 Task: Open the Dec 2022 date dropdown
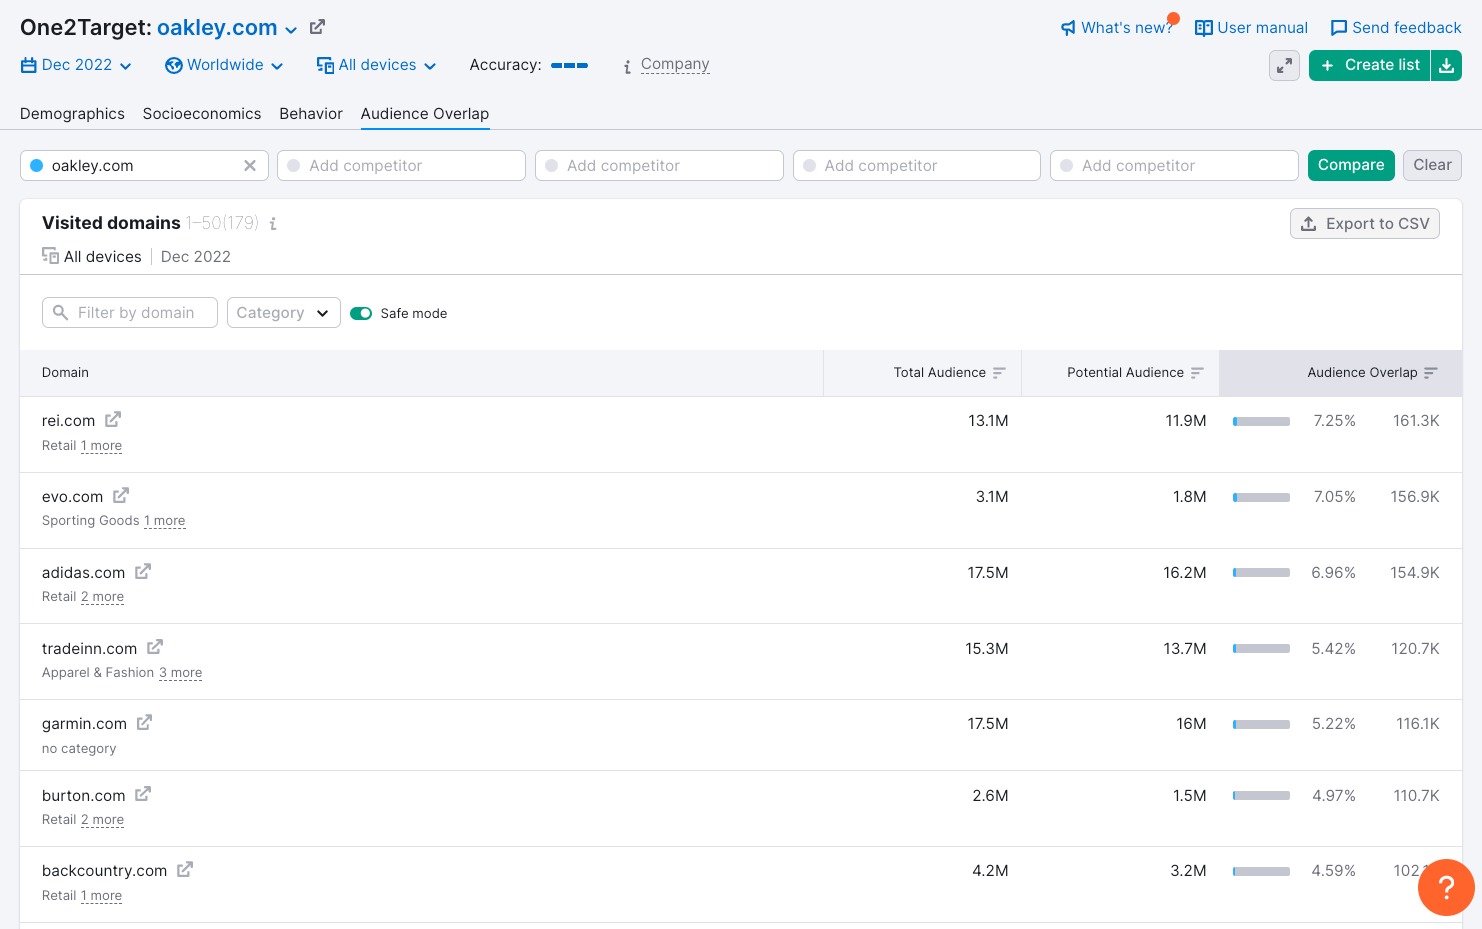click(x=76, y=65)
